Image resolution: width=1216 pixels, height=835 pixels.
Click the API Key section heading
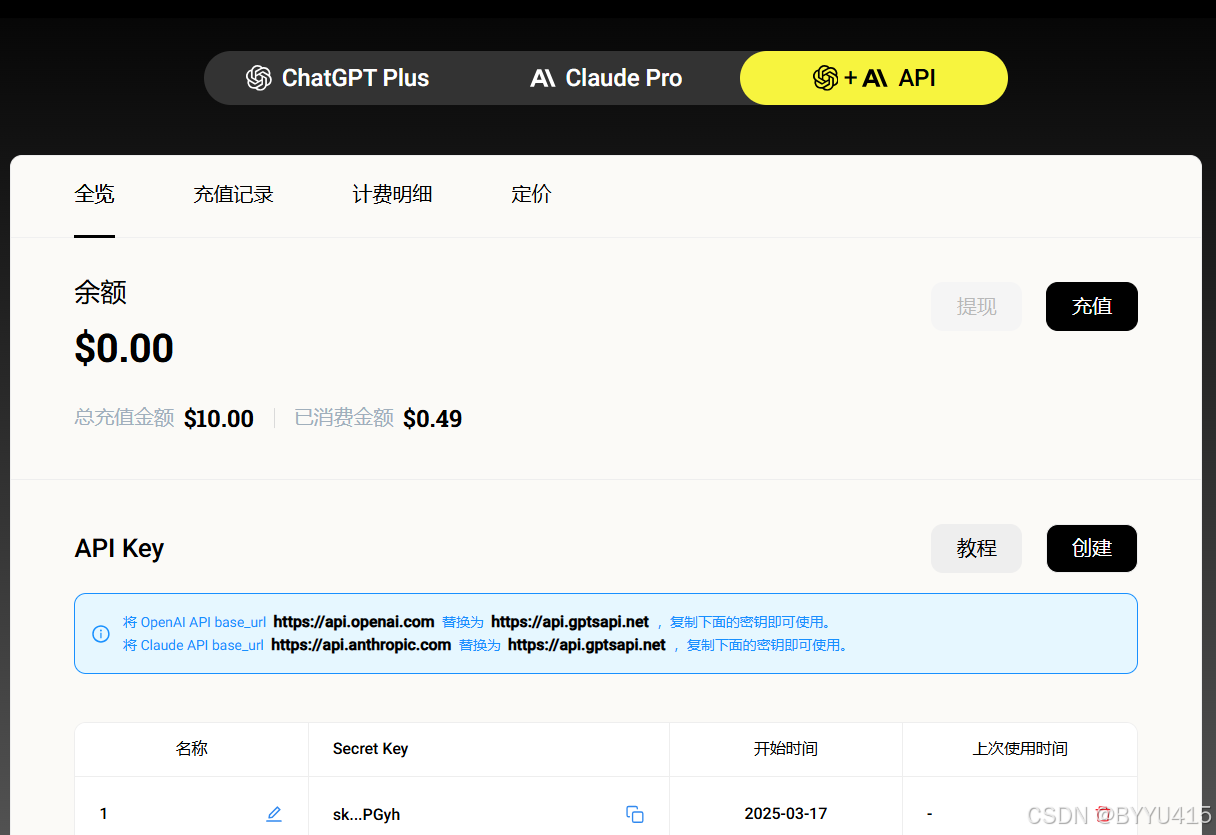click(119, 548)
